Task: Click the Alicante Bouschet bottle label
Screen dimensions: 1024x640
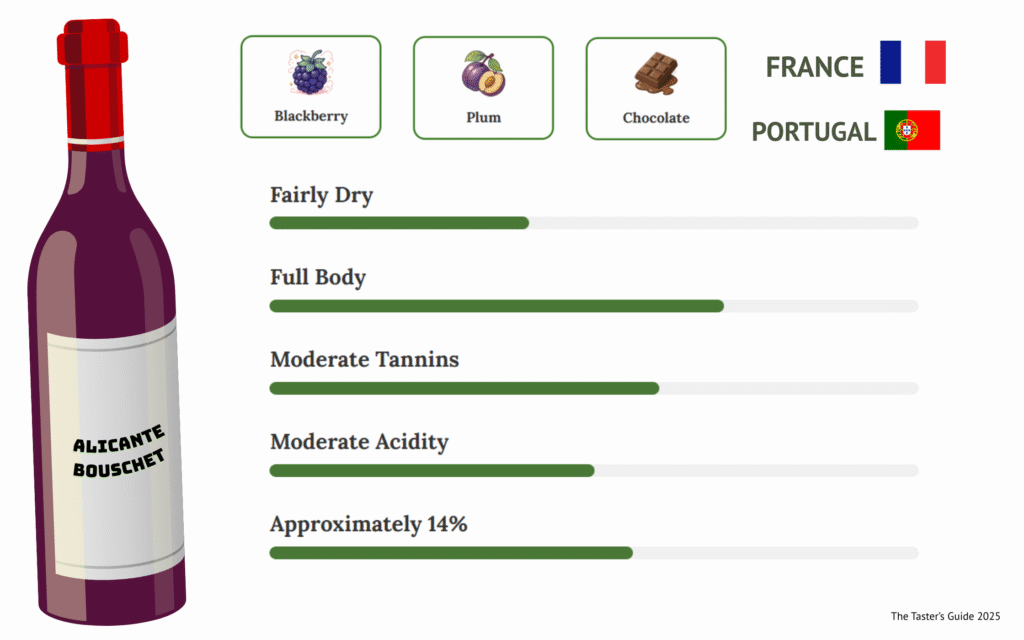Action: click(x=118, y=450)
